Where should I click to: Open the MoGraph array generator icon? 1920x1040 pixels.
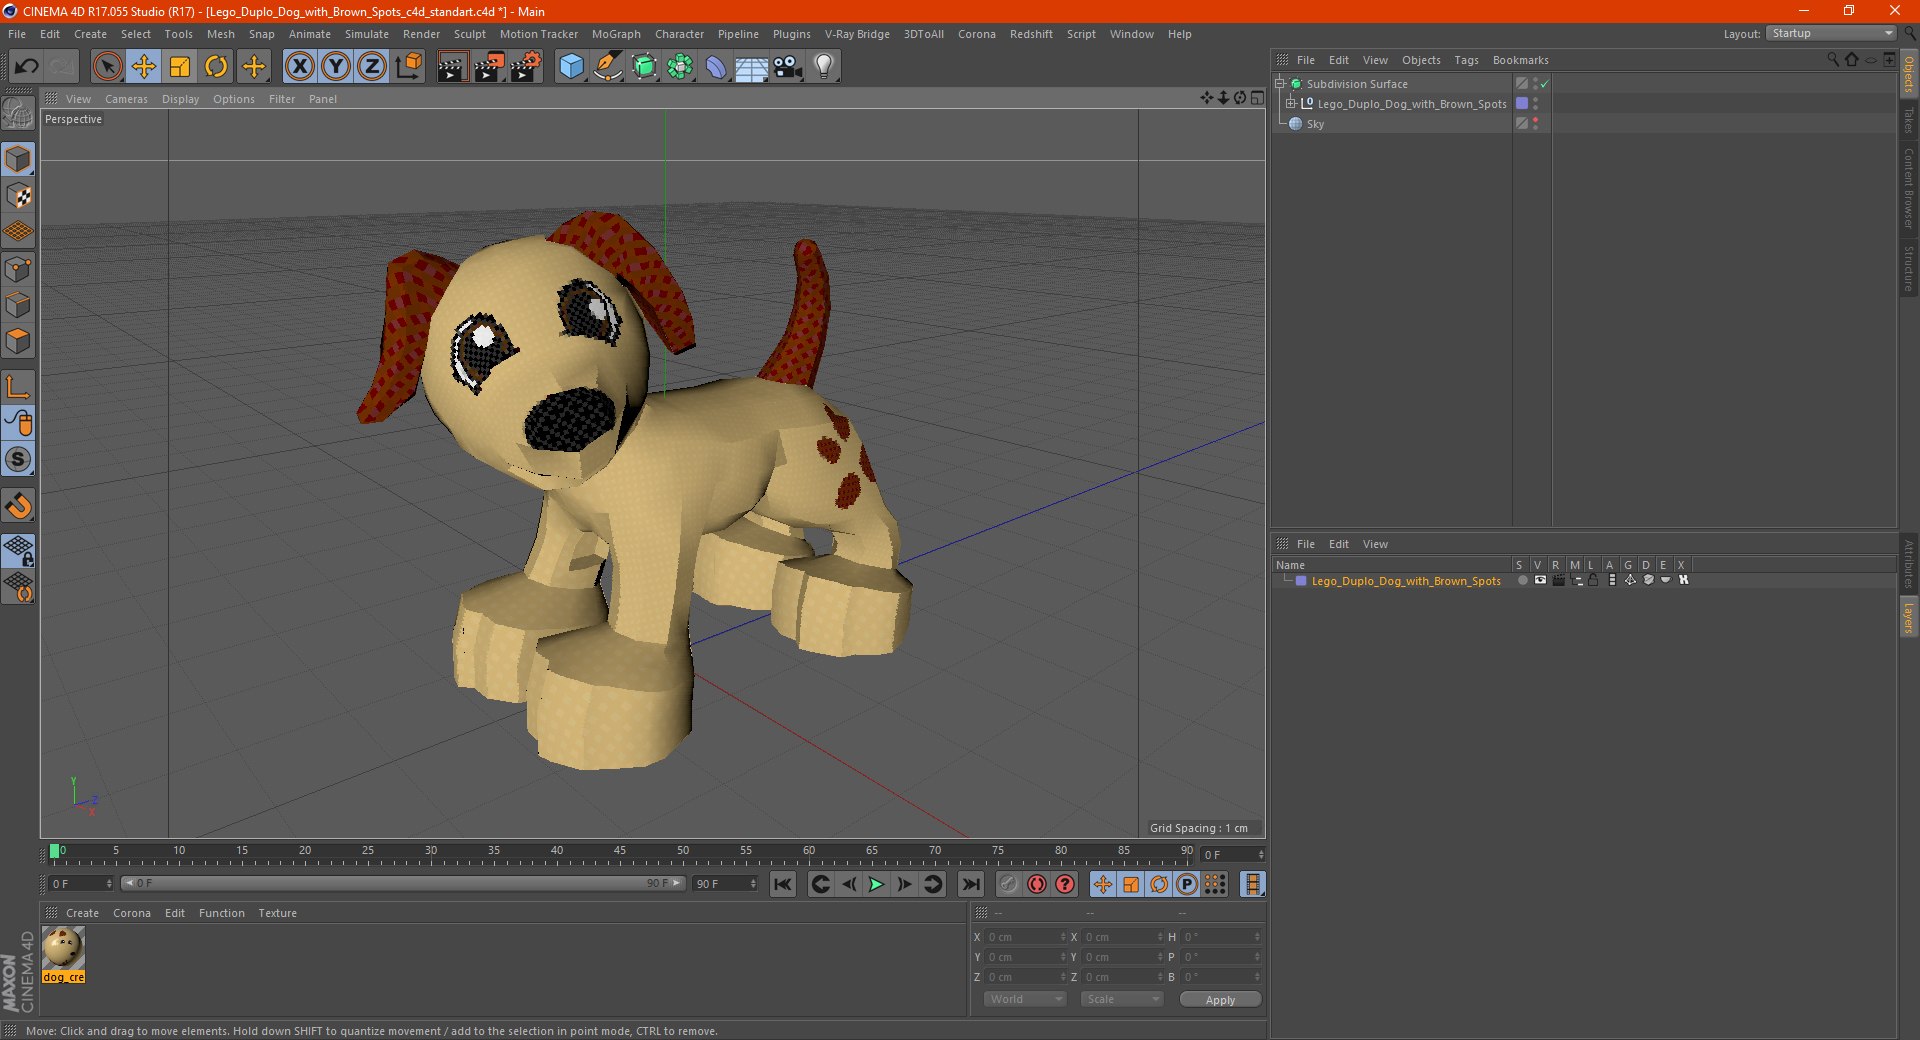pos(680,67)
